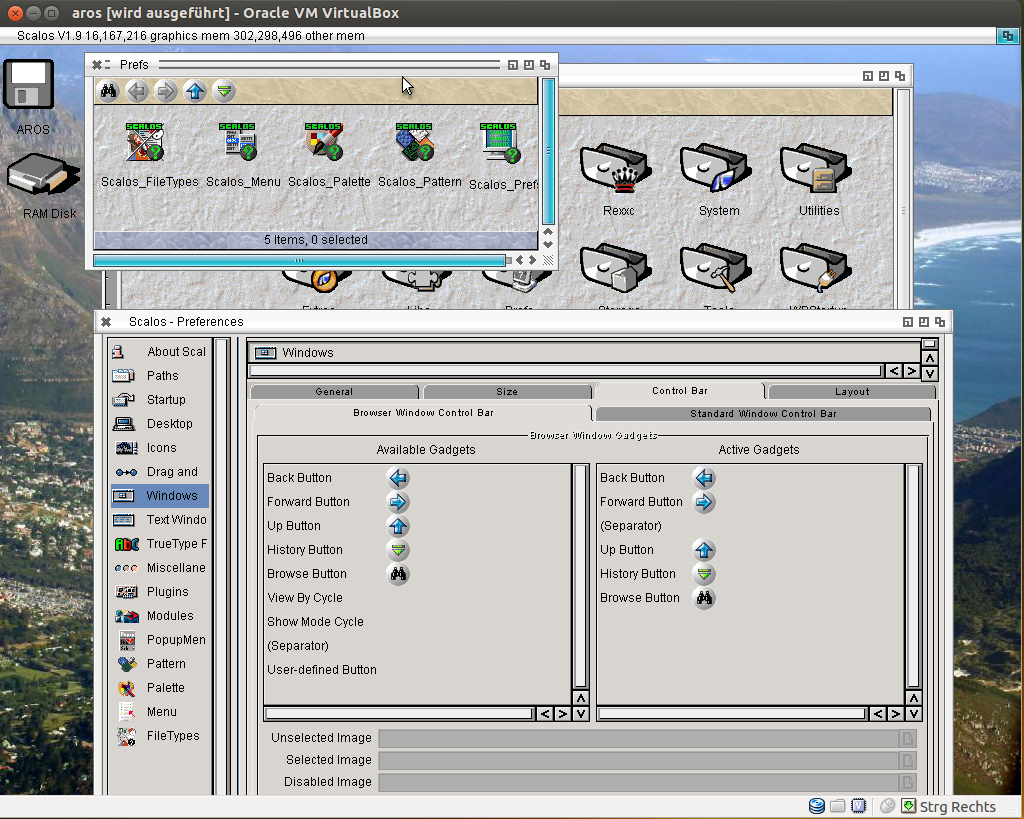
Task: Select View By Cycle in Available Gadgets
Action: point(305,598)
